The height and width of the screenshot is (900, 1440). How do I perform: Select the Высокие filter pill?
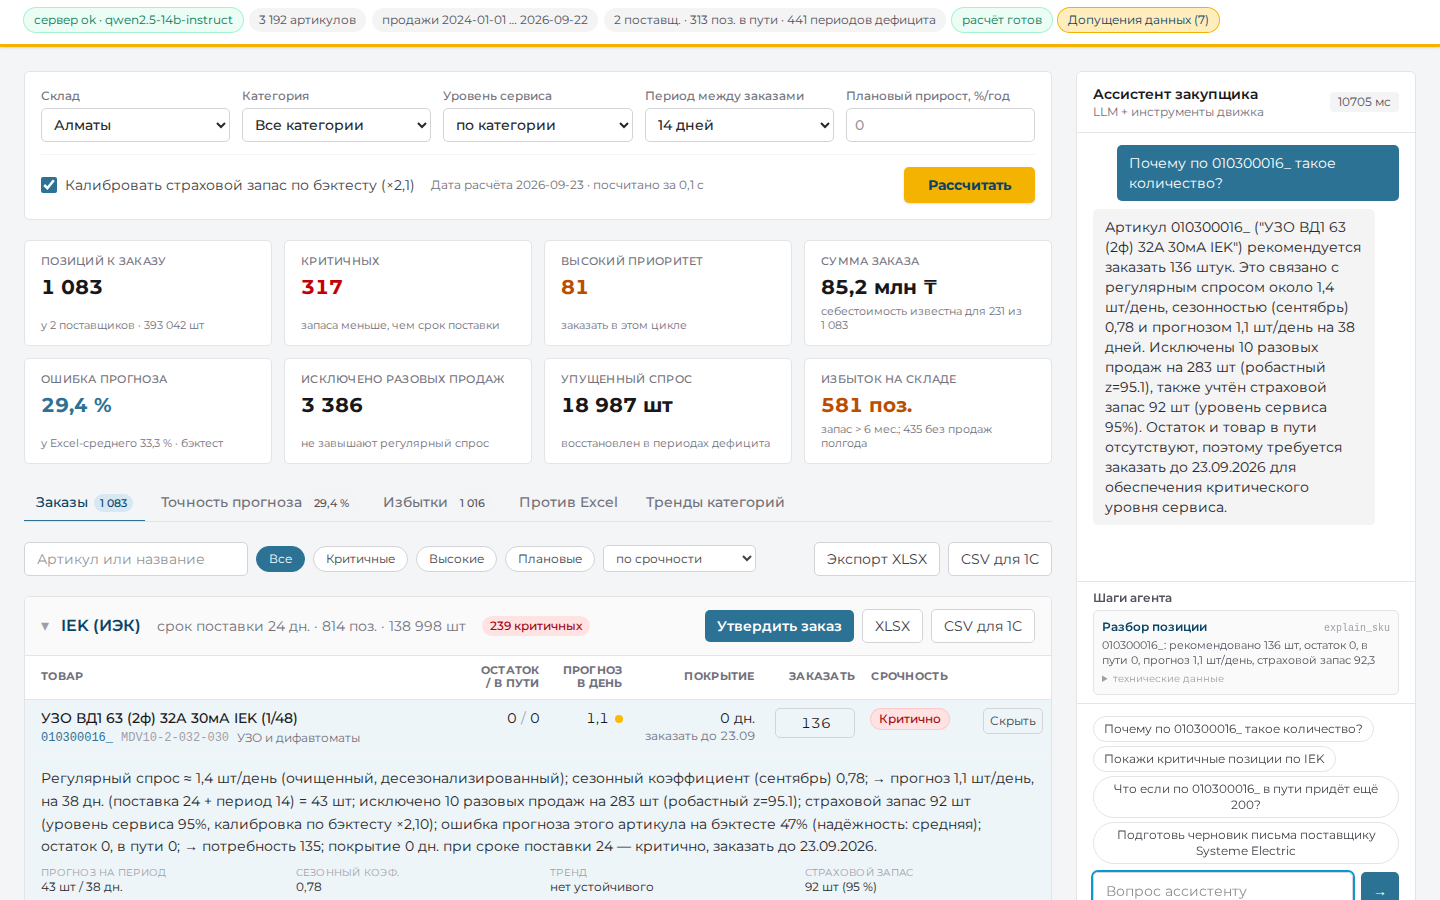coord(456,559)
